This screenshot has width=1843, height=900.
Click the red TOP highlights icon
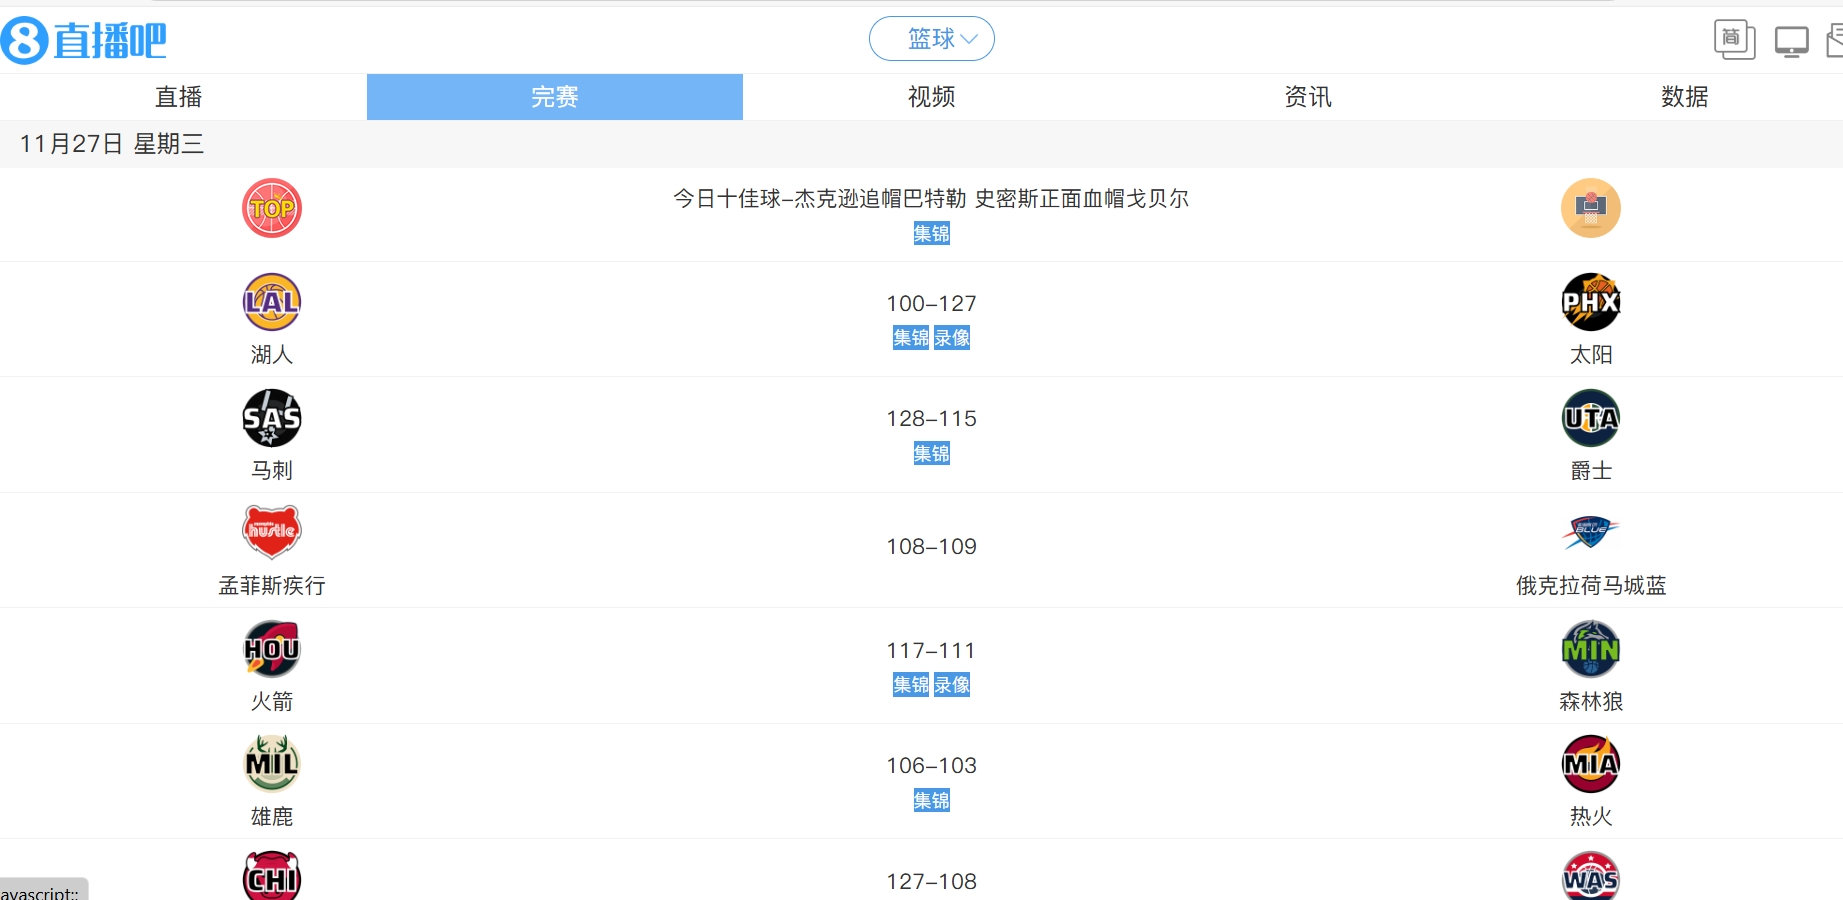pyautogui.click(x=272, y=208)
